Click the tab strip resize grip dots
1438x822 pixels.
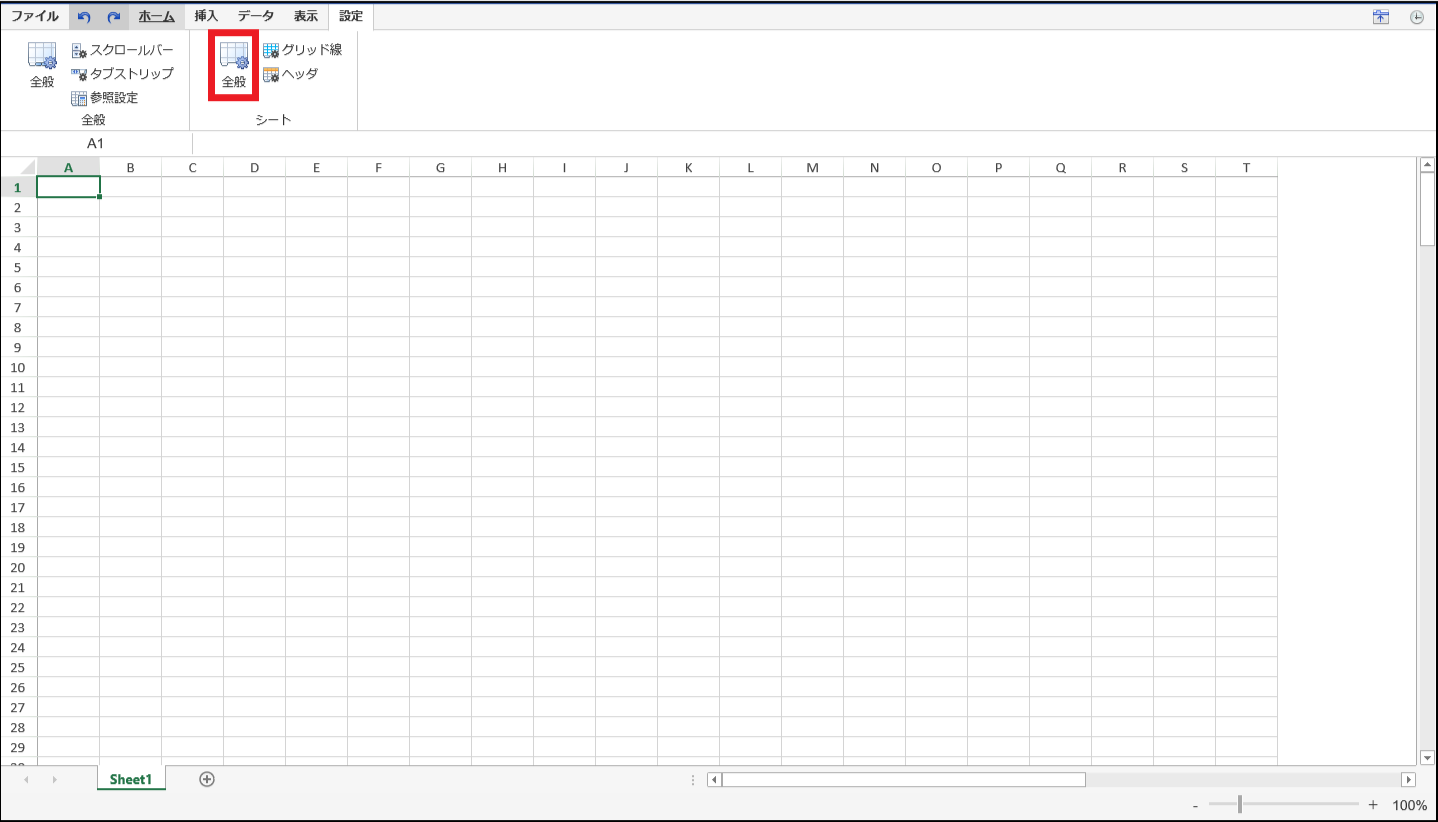694,779
